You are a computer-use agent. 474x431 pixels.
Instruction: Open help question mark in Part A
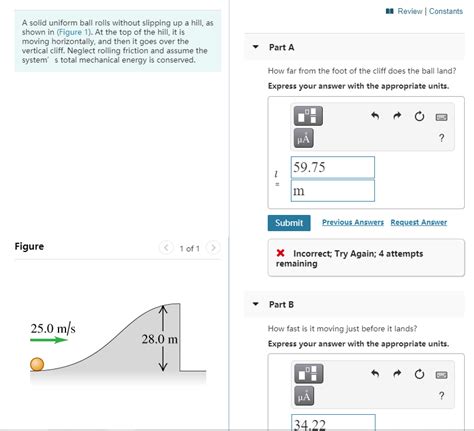(x=441, y=138)
